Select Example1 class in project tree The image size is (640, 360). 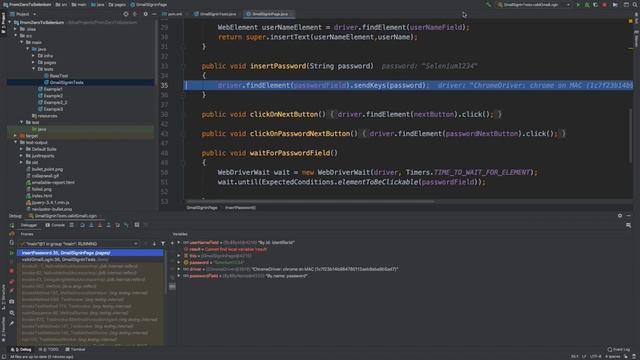tap(53, 89)
